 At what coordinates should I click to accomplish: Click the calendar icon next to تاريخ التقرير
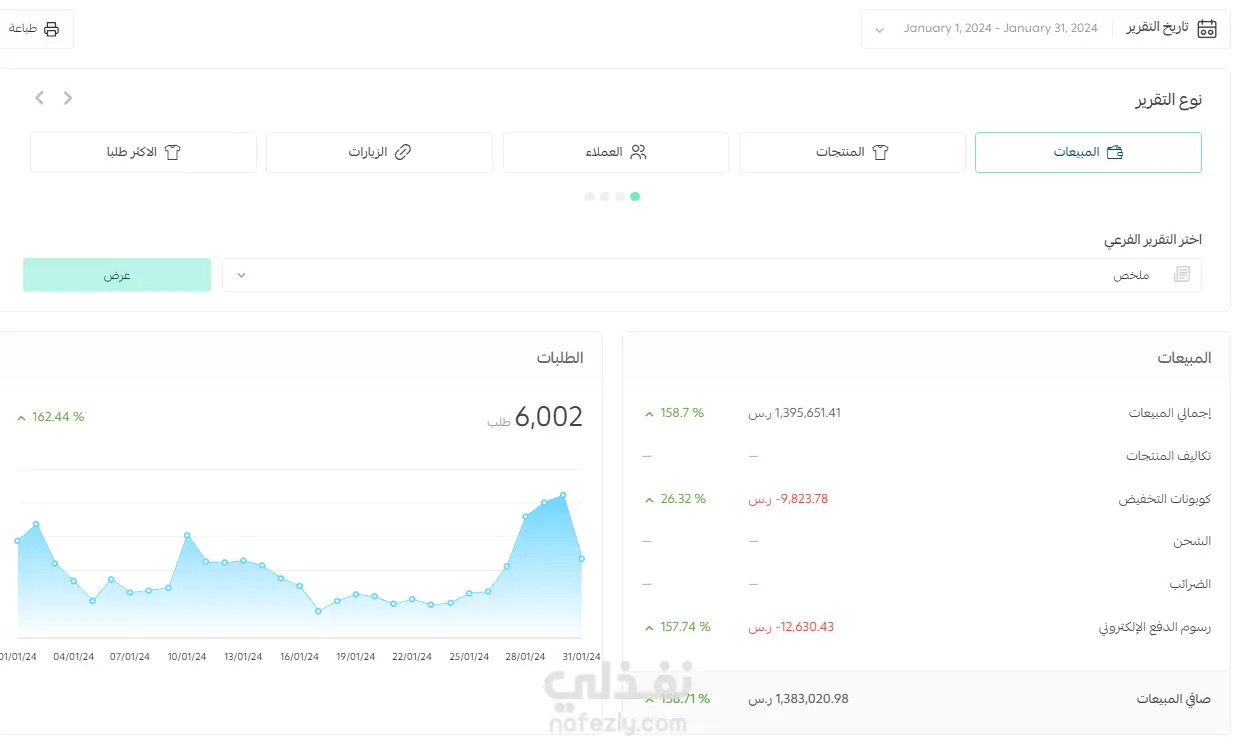pos(1207,28)
